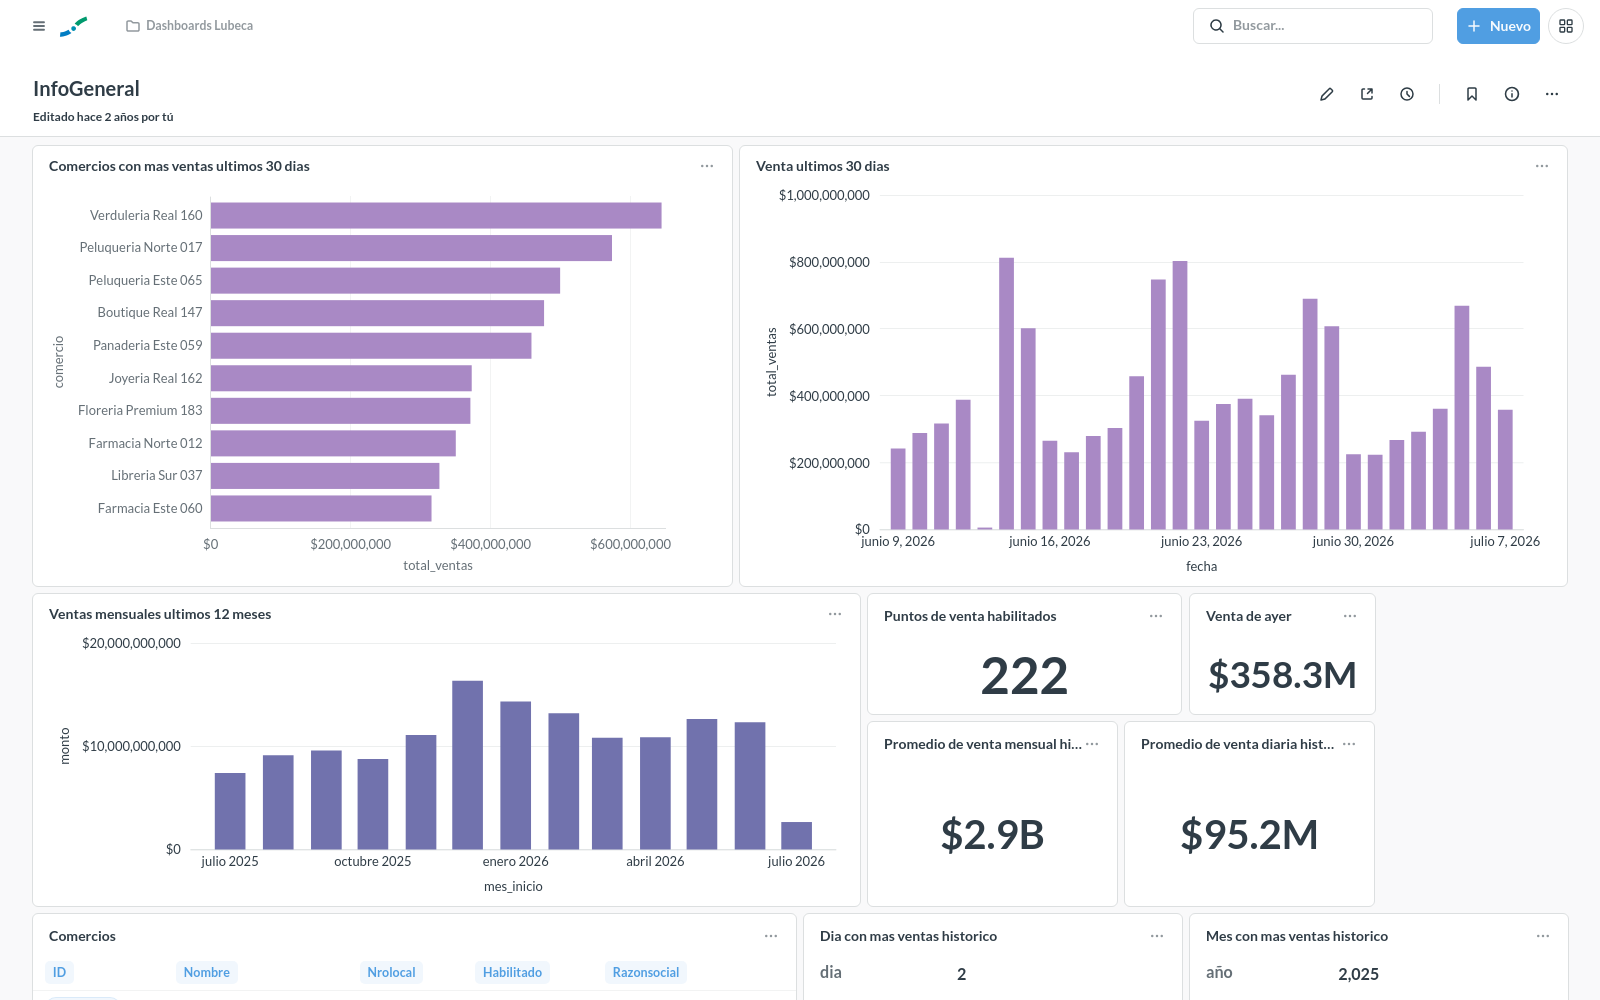Click the Comercios table title
1600x1000 pixels.
(82, 936)
